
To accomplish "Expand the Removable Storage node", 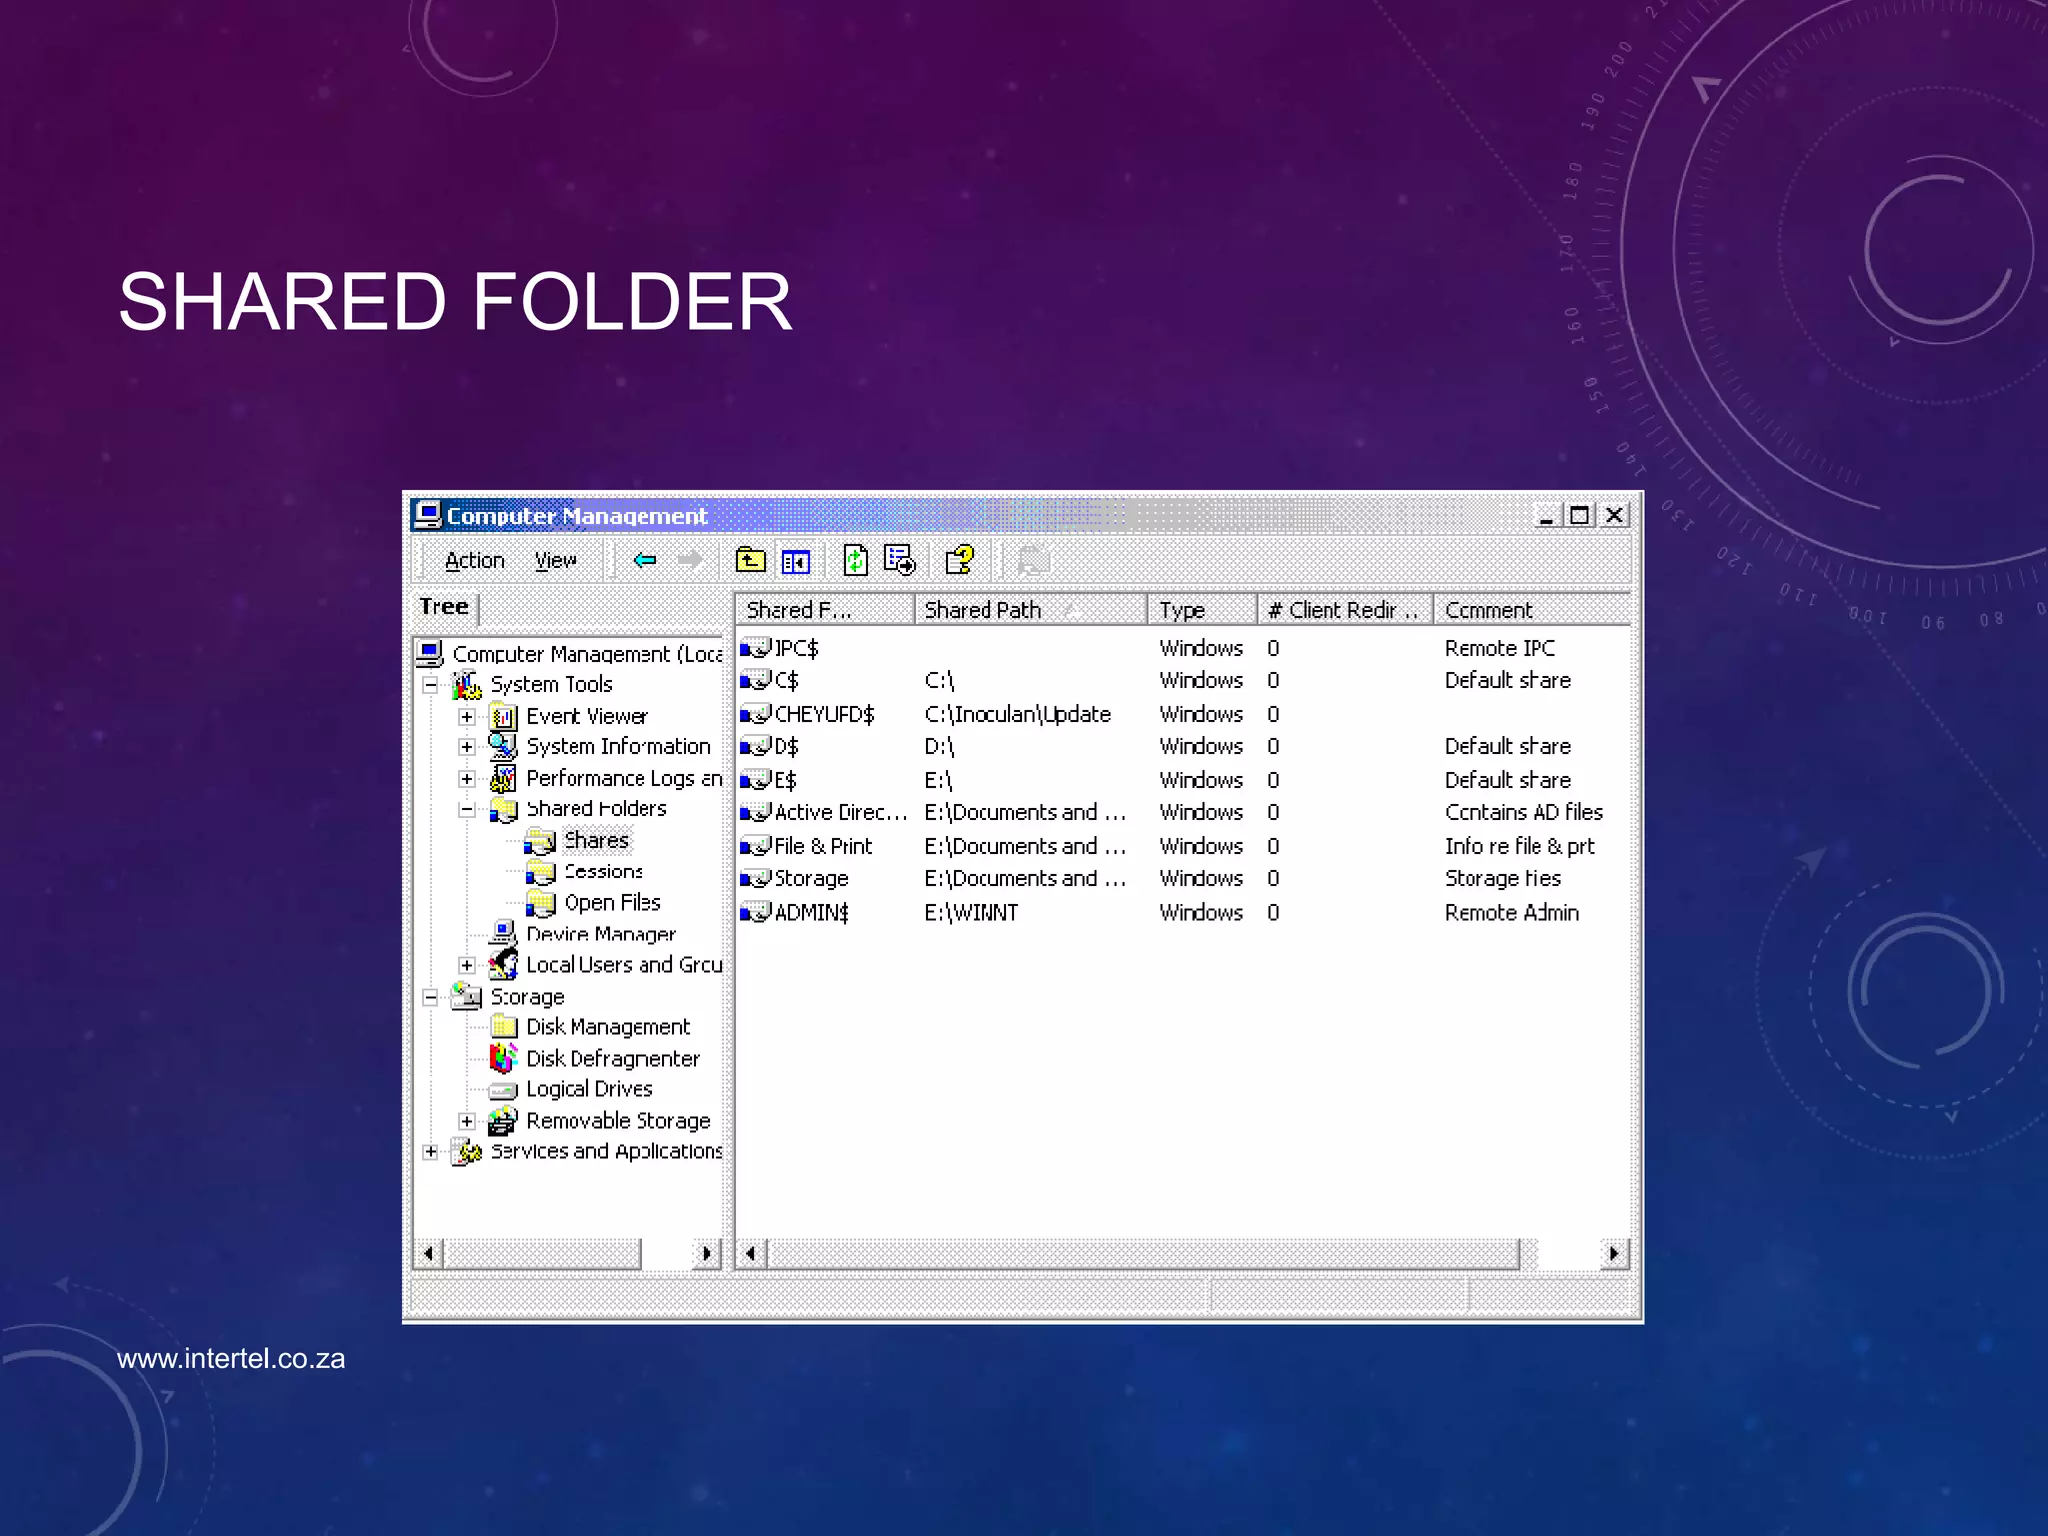I will point(467,1121).
